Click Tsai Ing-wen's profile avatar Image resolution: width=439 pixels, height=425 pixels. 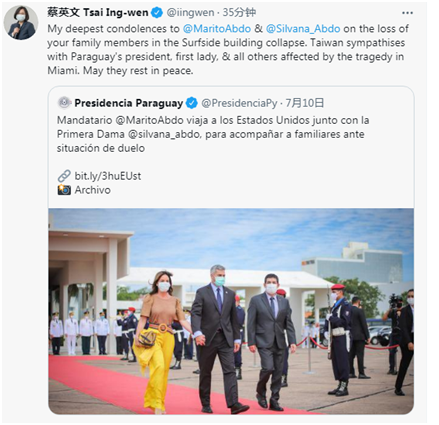tap(21, 22)
